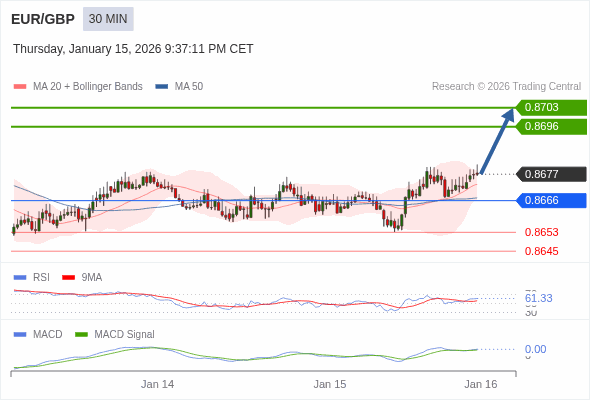Click the EUR/GBP pair title
The height and width of the screenshot is (400, 590).
(43, 19)
